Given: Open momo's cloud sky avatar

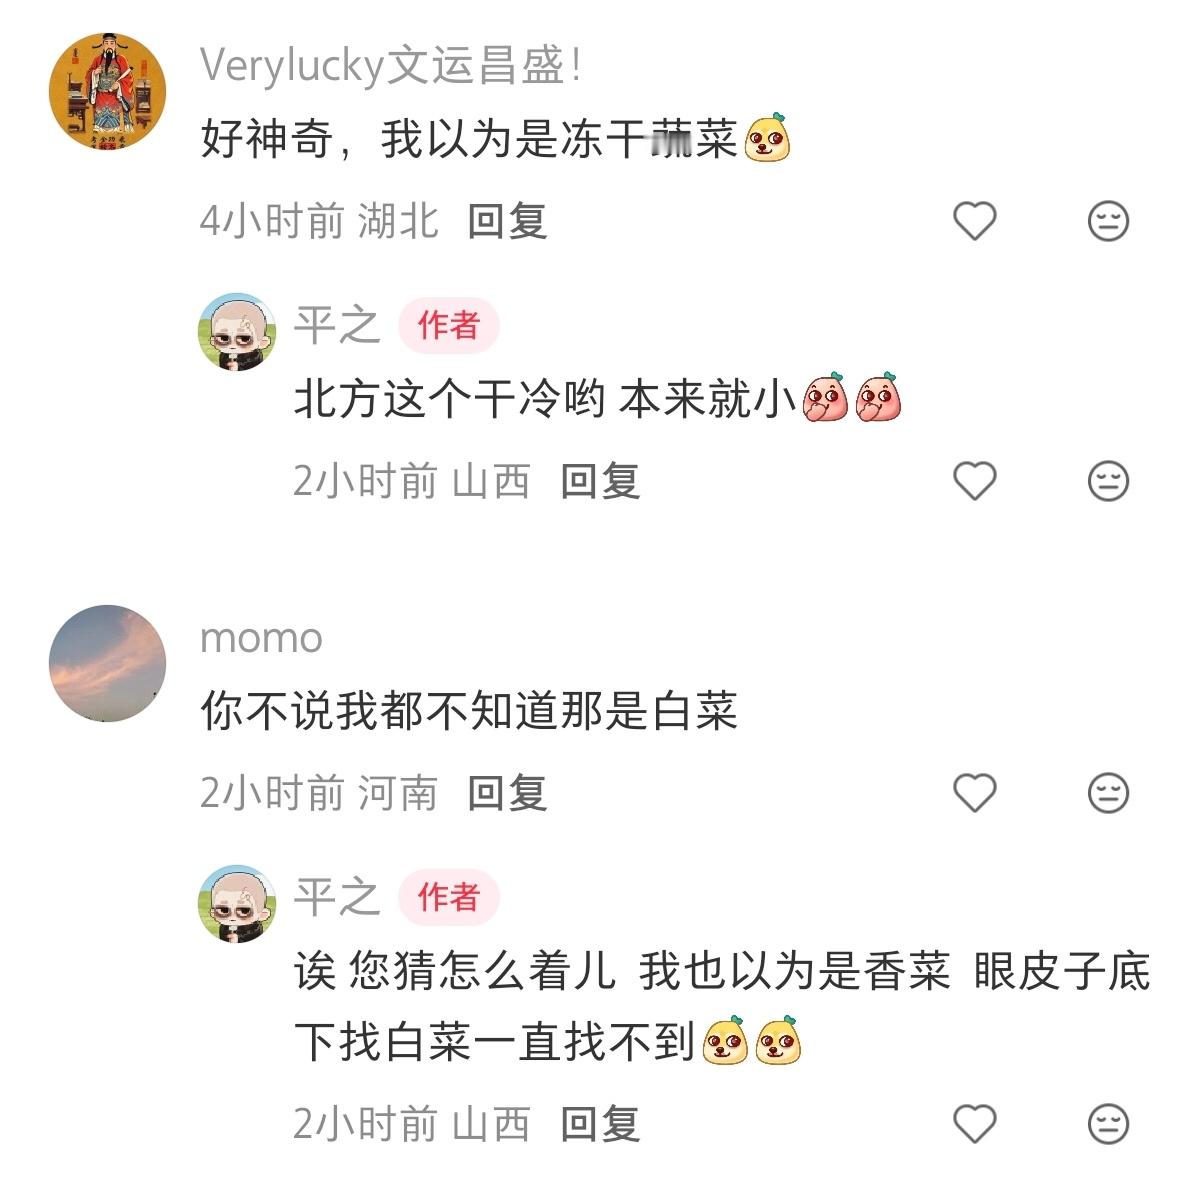Looking at the screenshot, I should tap(107, 663).
